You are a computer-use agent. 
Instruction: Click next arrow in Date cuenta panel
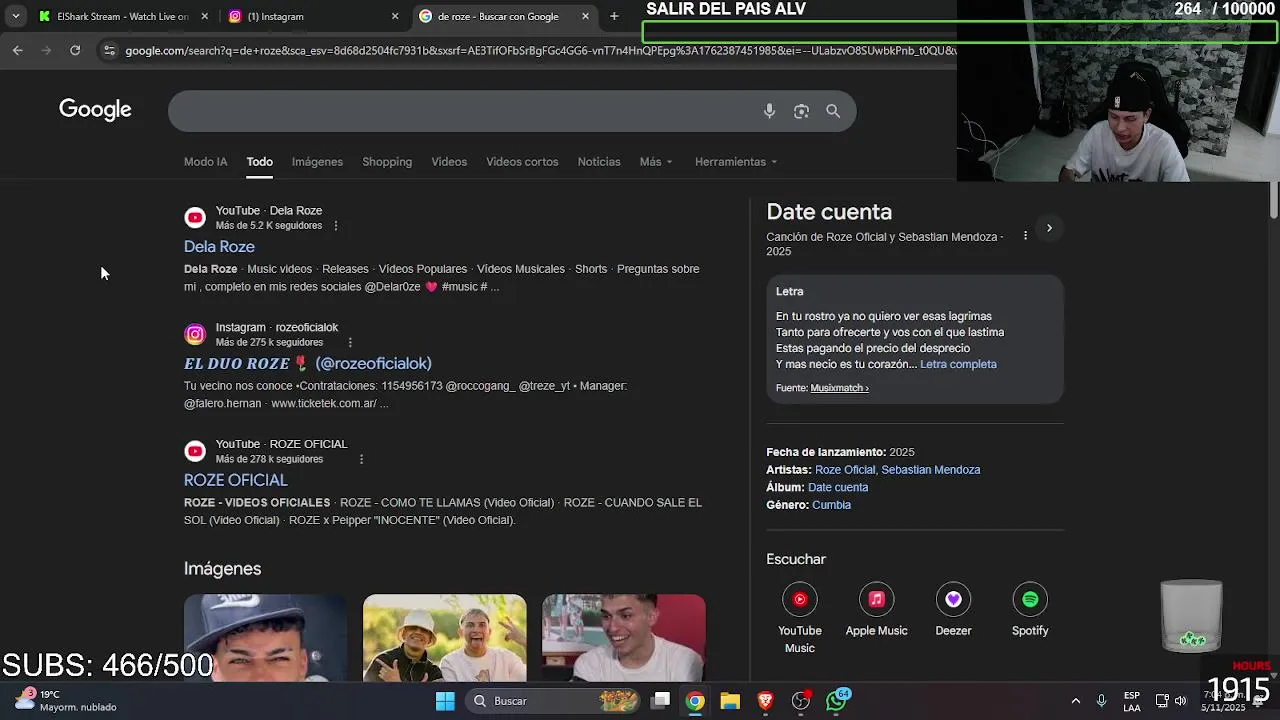click(x=1049, y=228)
